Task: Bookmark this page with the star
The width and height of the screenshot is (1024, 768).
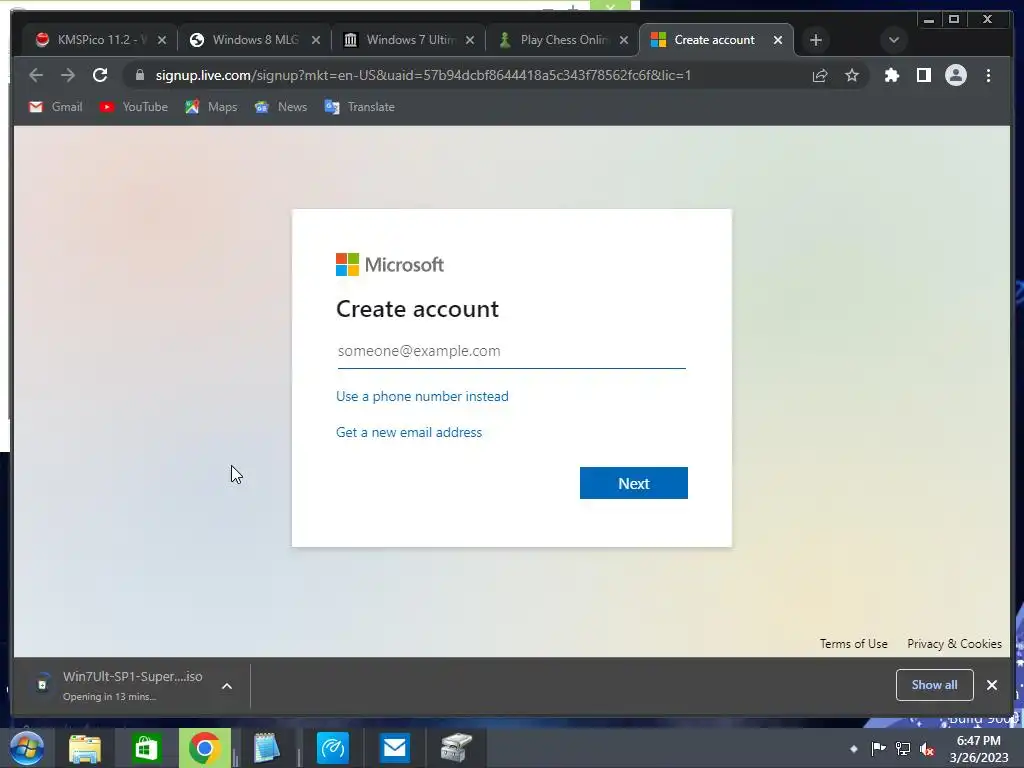Action: coord(852,75)
